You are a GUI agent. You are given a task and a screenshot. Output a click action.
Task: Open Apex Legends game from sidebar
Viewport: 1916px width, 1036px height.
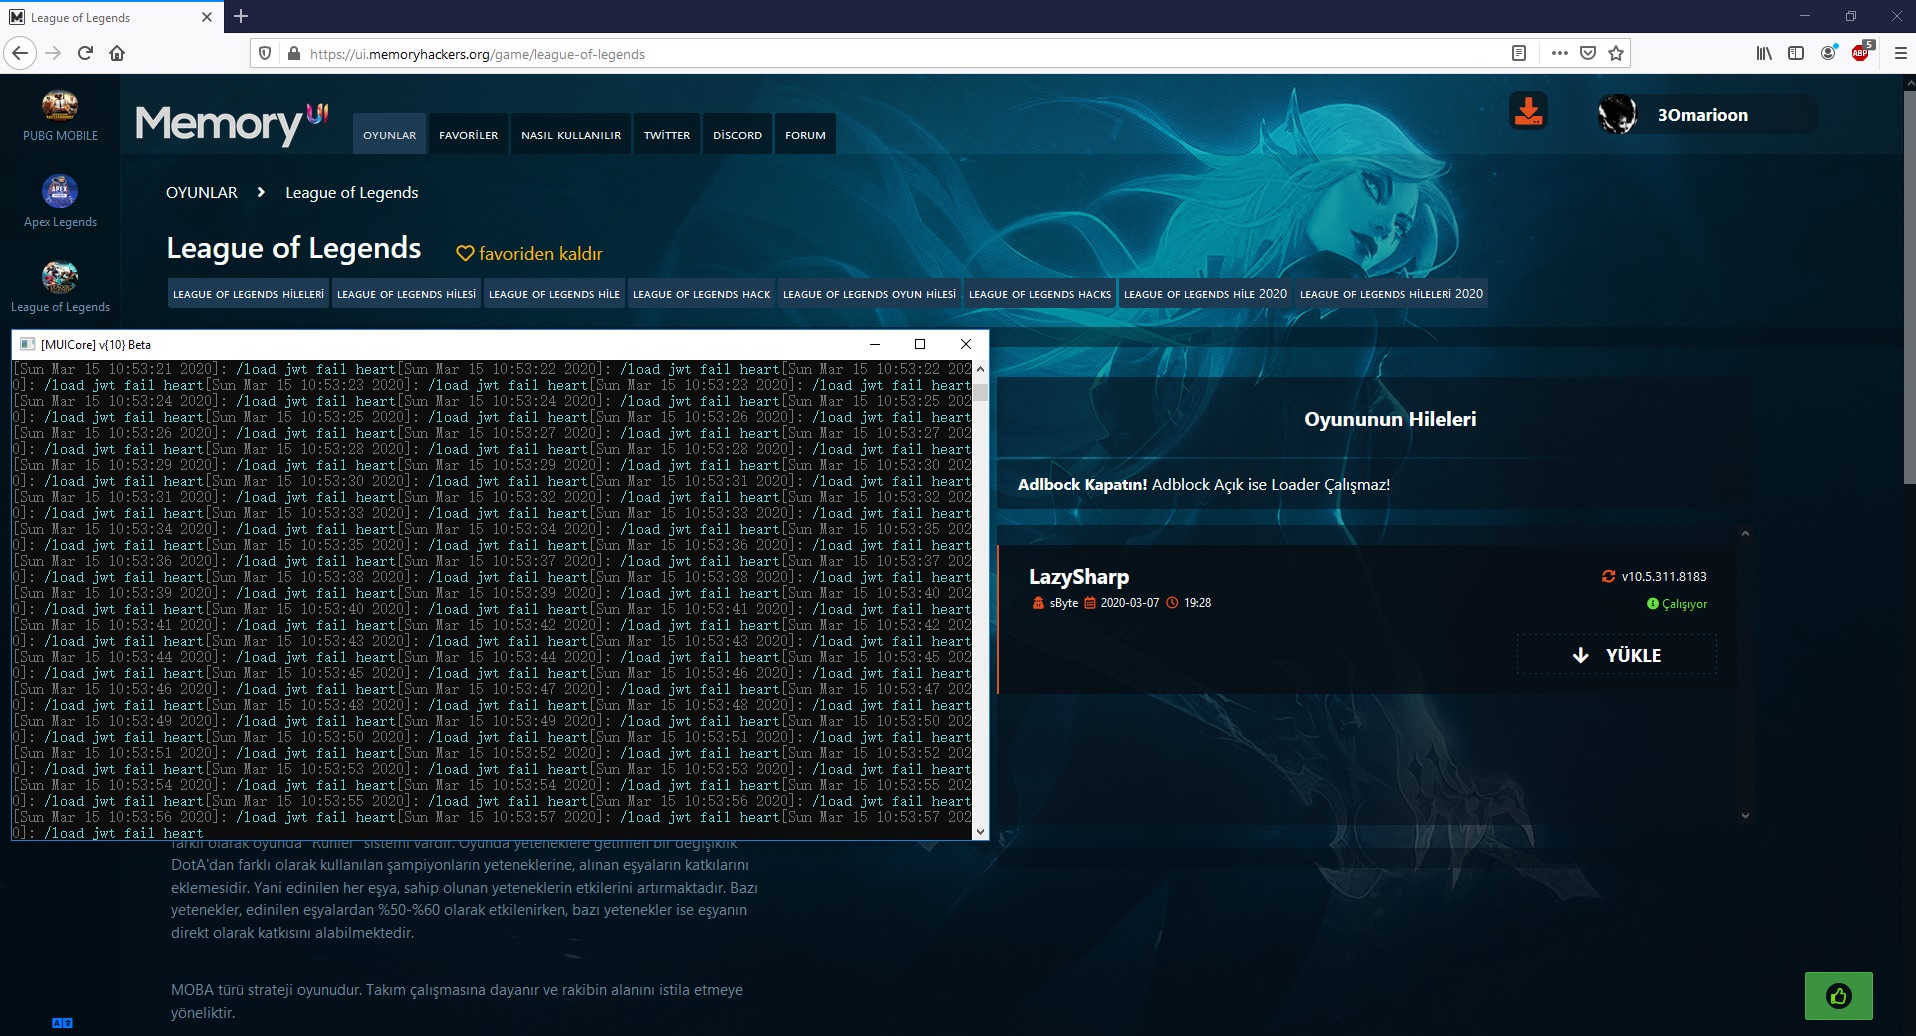(x=60, y=201)
